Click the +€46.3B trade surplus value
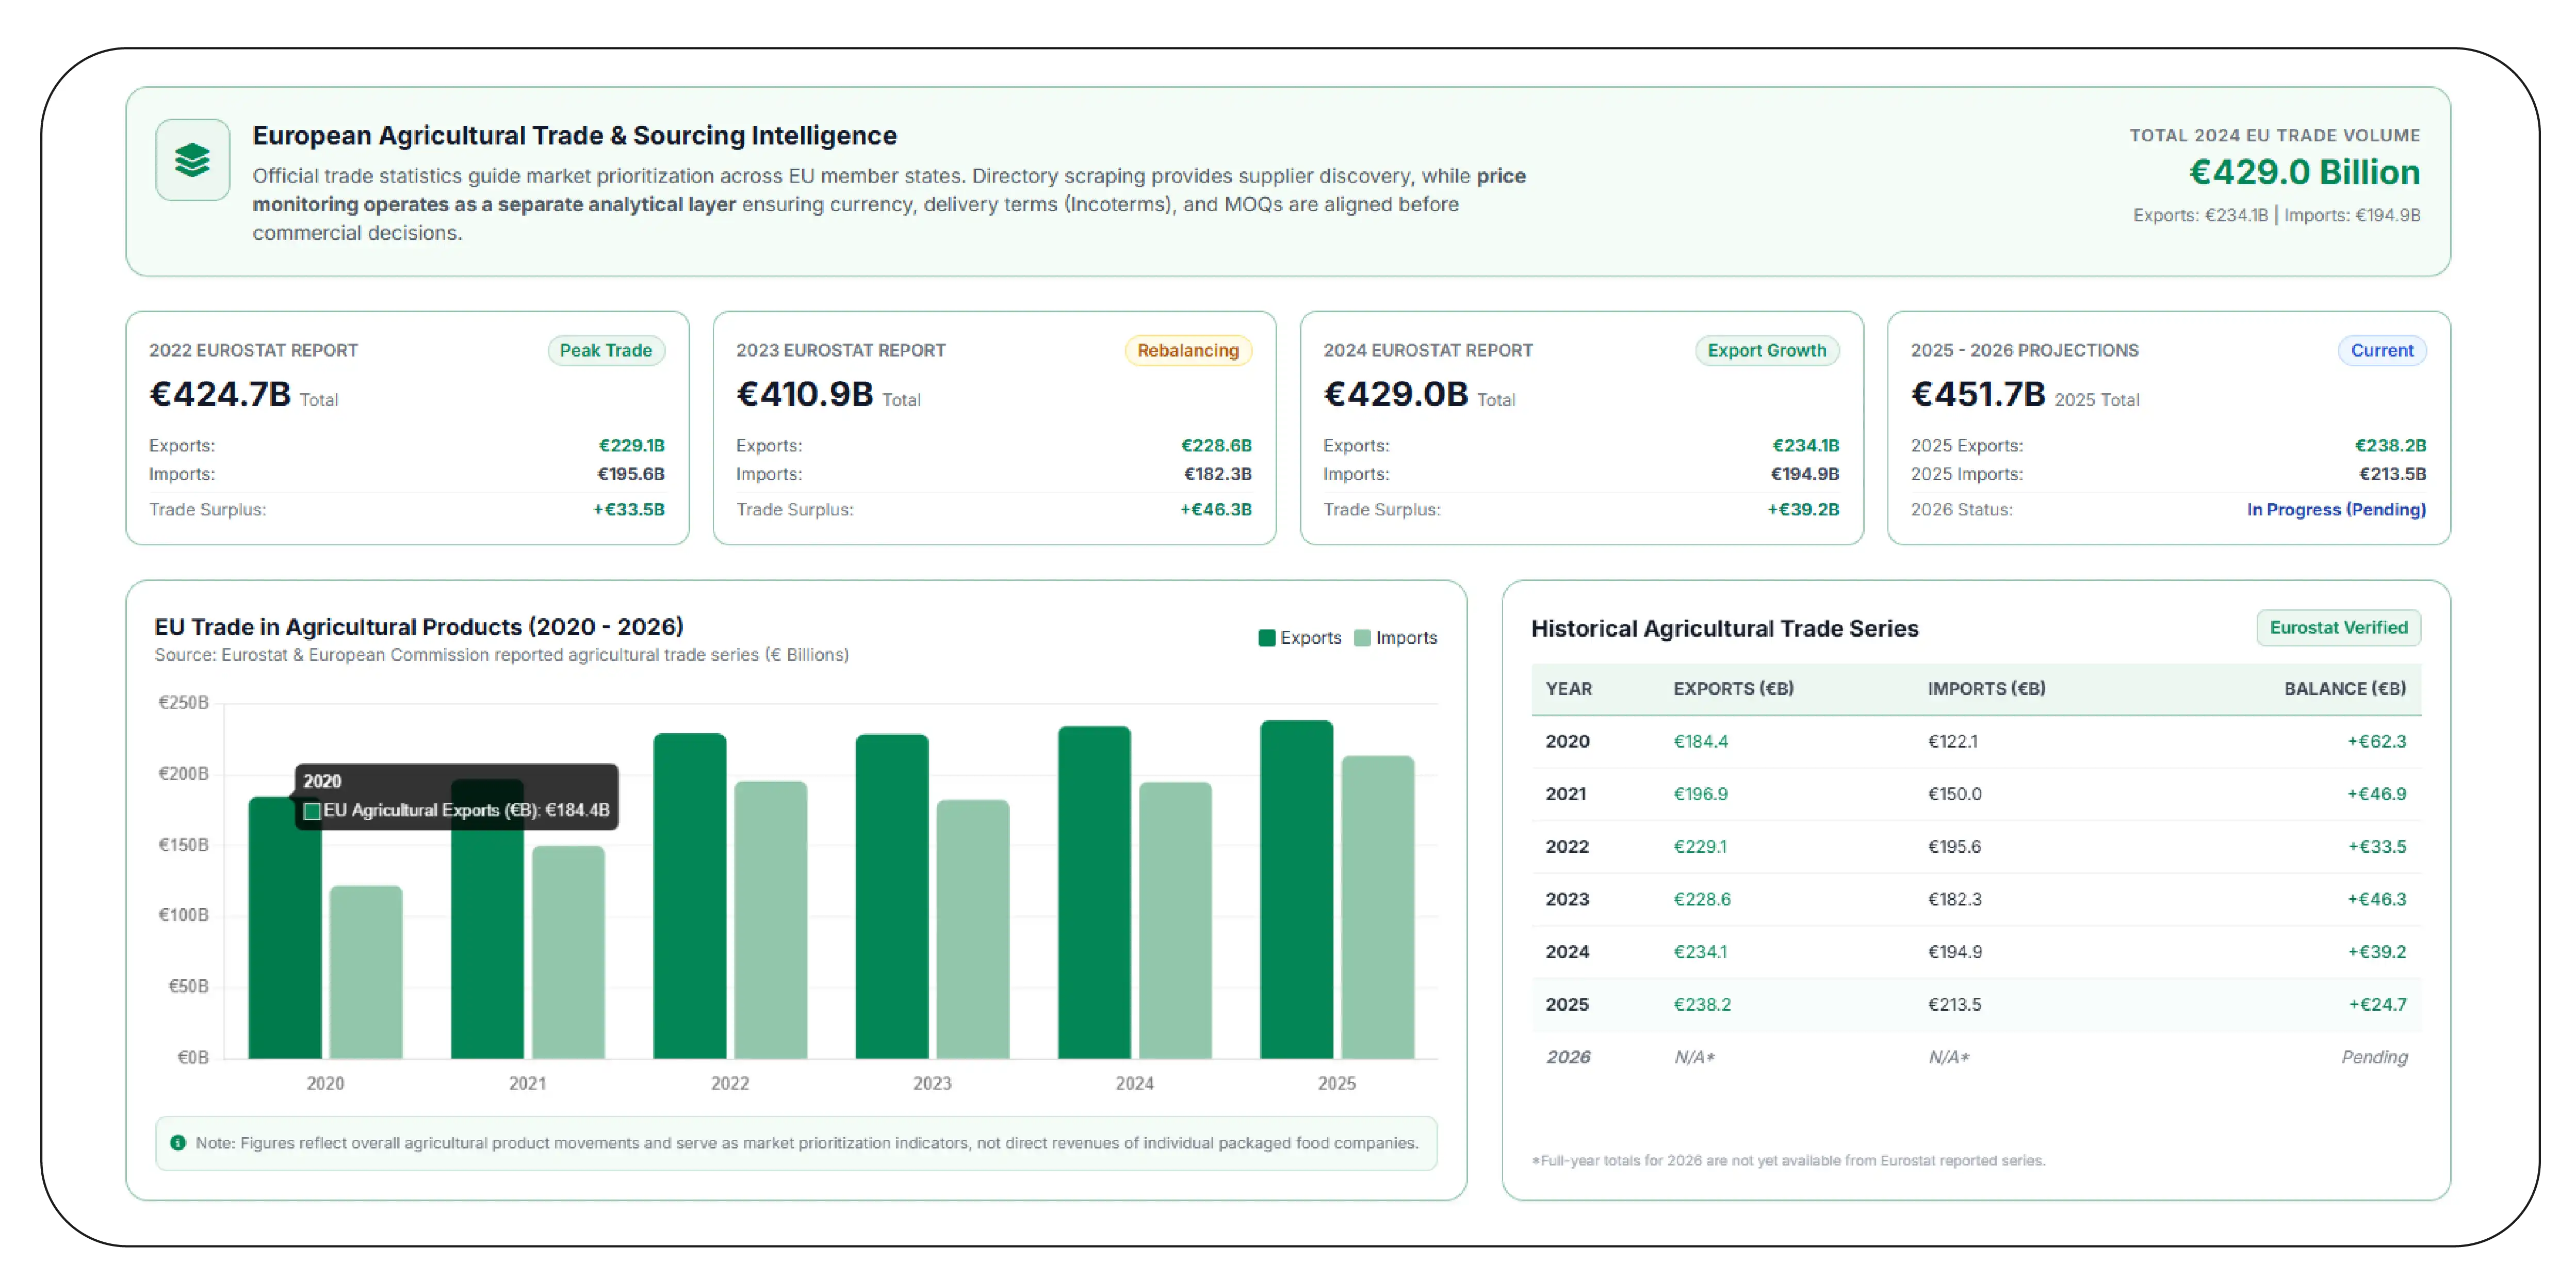 pos(1215,509)
